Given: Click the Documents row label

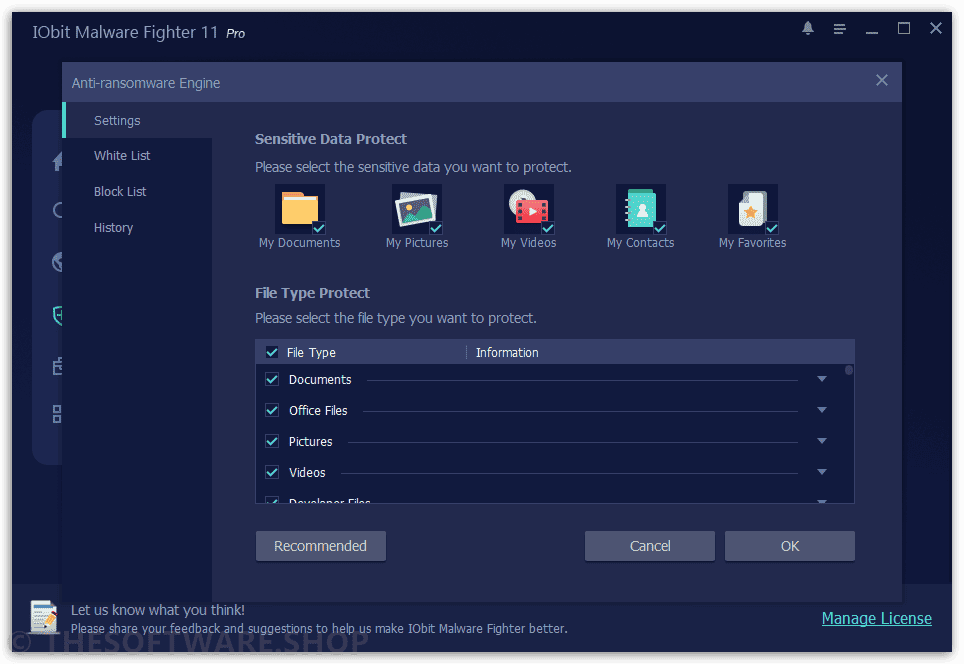Looking at the screenshot, I should point(320,379).
